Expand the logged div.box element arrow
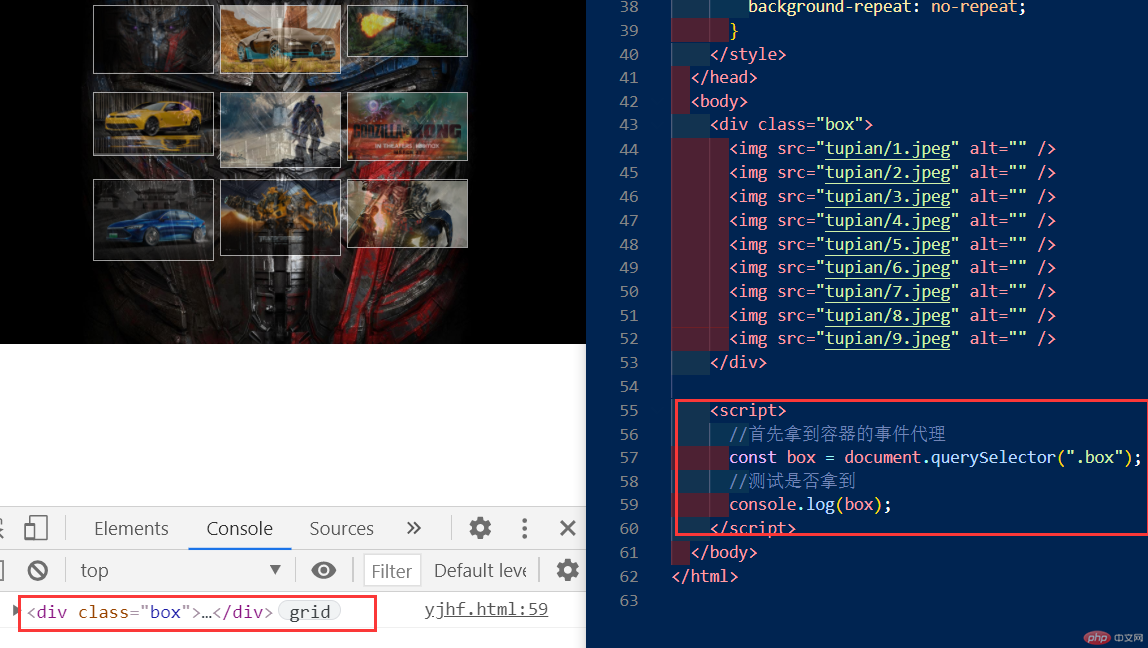This screenshot has height=648, width=1148. tap(16, 611)
